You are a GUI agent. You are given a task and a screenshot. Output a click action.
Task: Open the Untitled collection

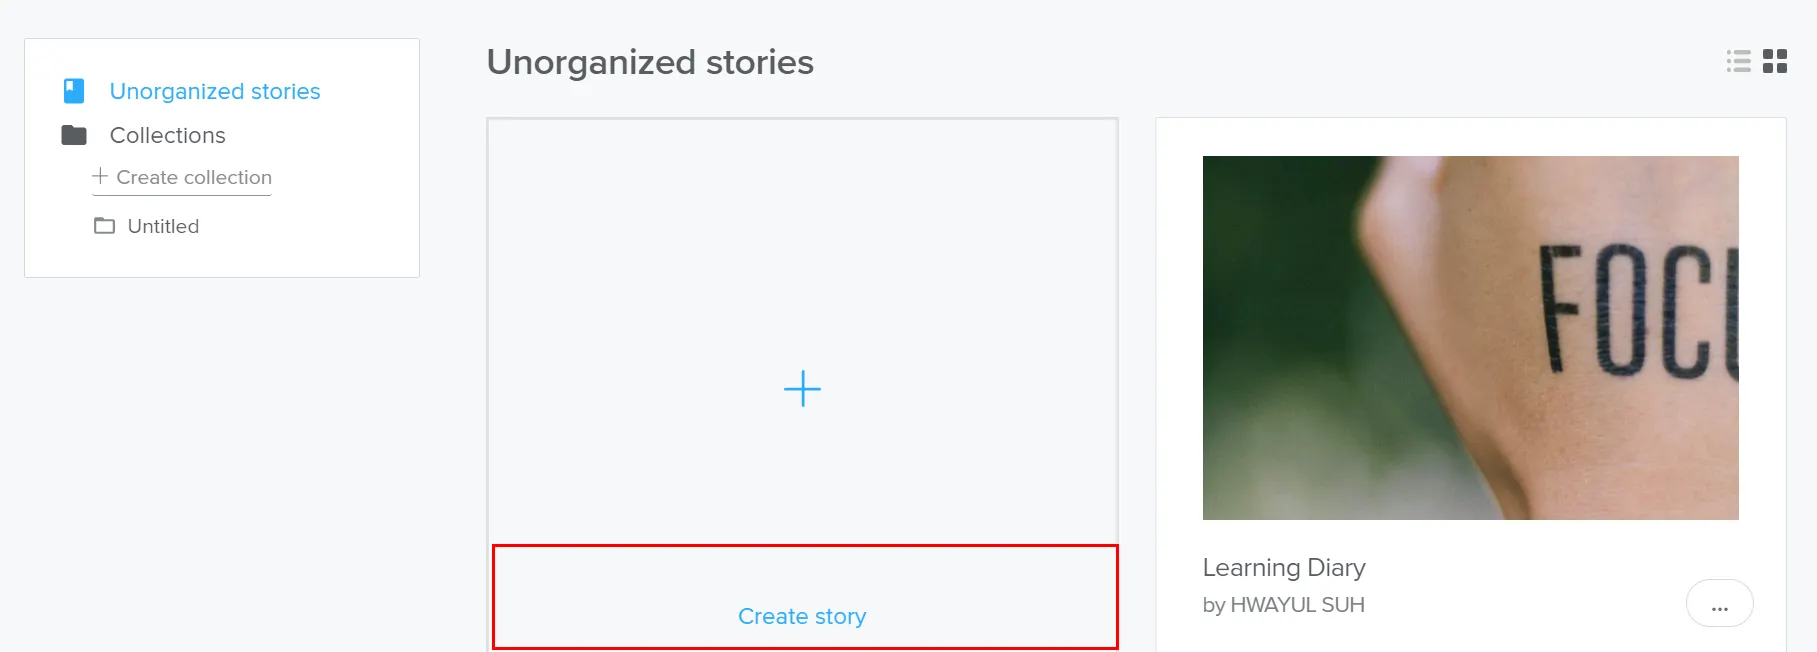pos(163,226)
